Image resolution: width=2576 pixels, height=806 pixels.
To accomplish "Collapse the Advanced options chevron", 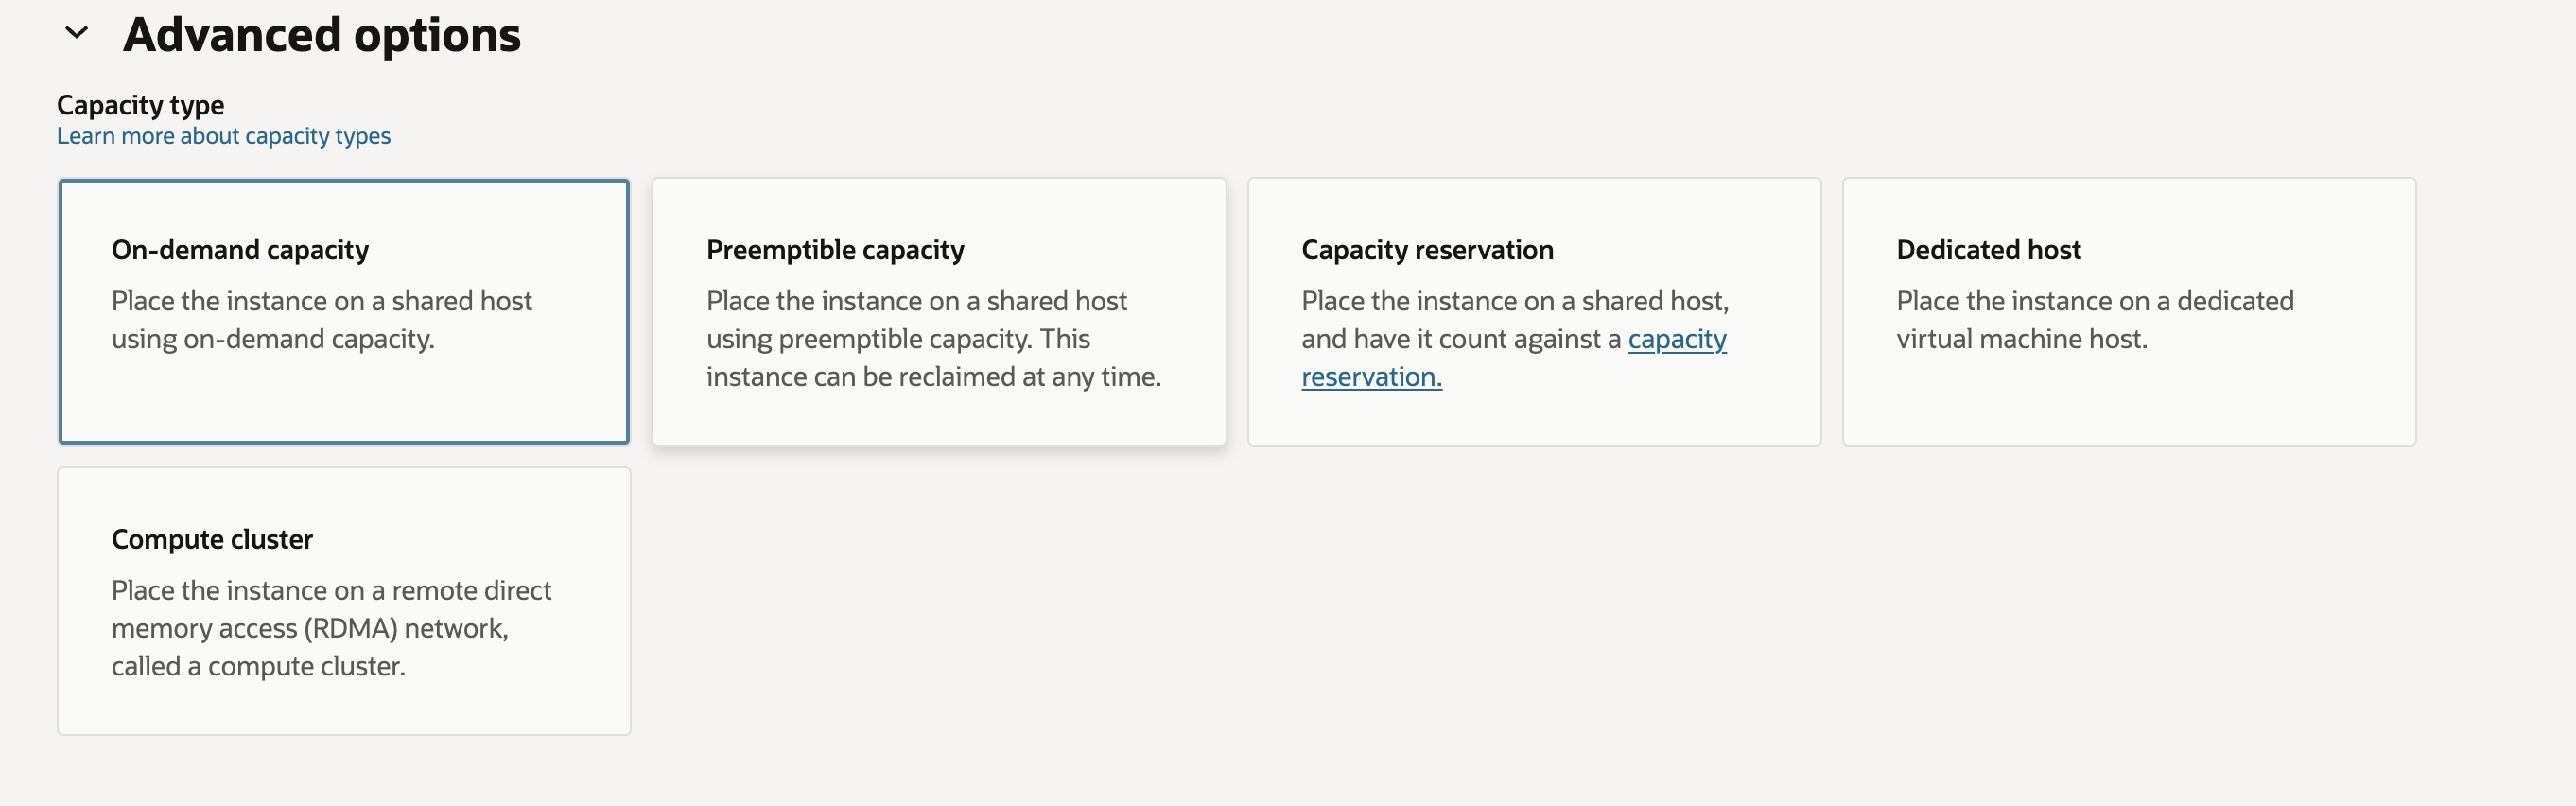I will 76,34.
